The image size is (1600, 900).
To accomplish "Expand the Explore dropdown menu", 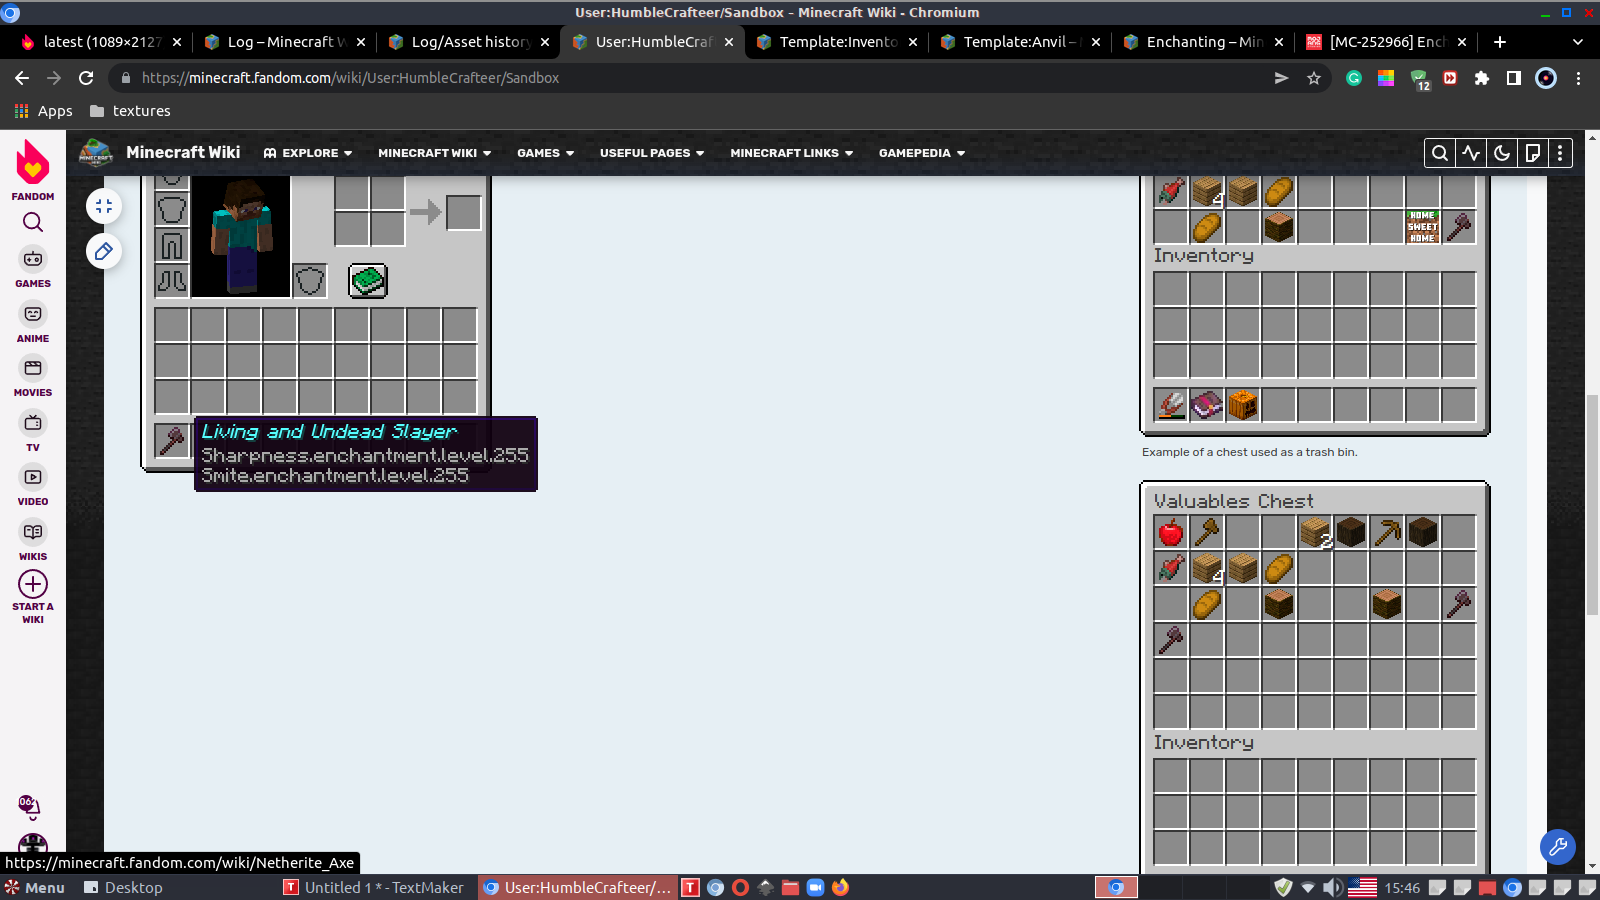I will tap(308, 153).
